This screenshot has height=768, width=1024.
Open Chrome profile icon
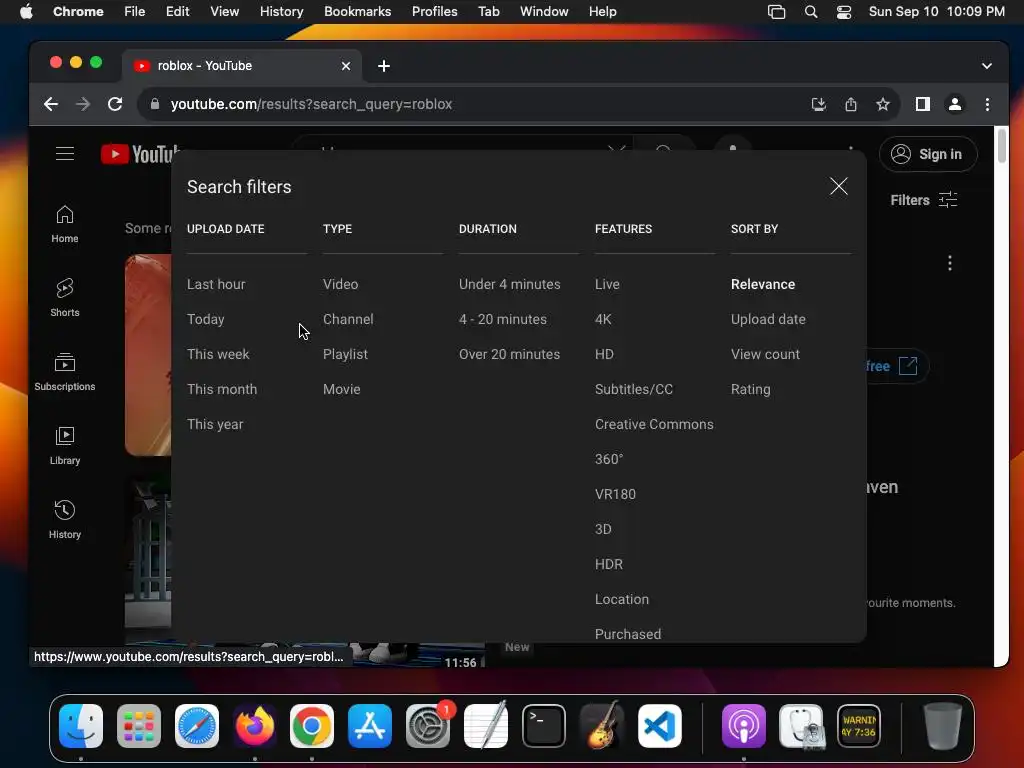[955, 104]
